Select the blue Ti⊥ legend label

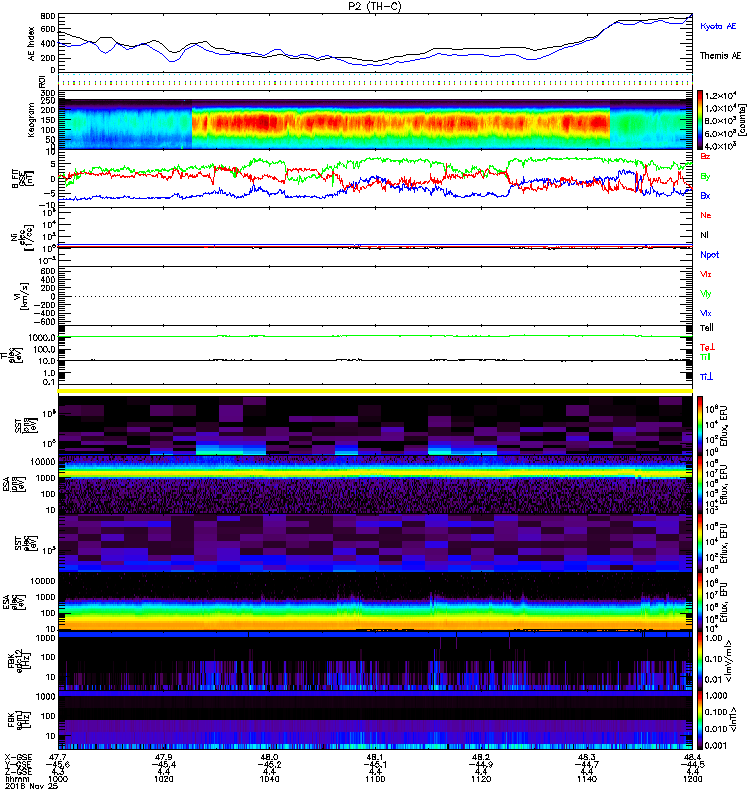(x=706, y=377)
